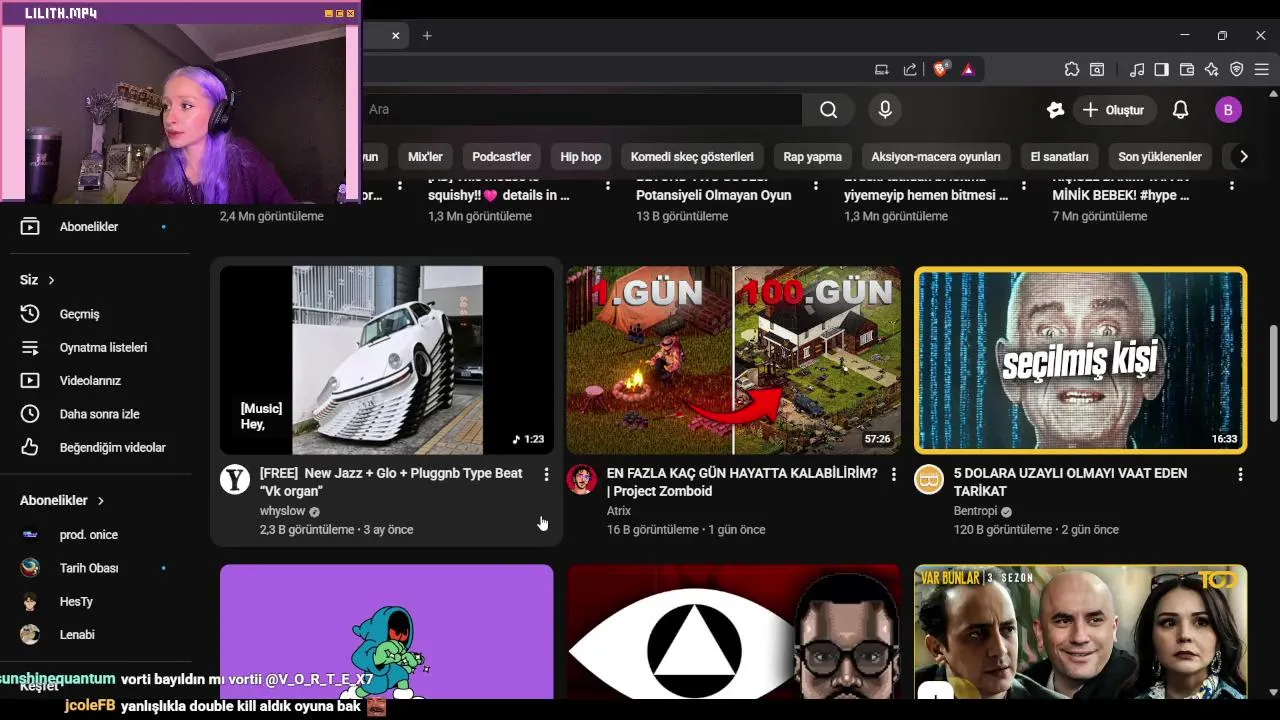Play the seçilmiş kişi thumbnail
The image size is (1280, 720).
[x=1081, y=360]
